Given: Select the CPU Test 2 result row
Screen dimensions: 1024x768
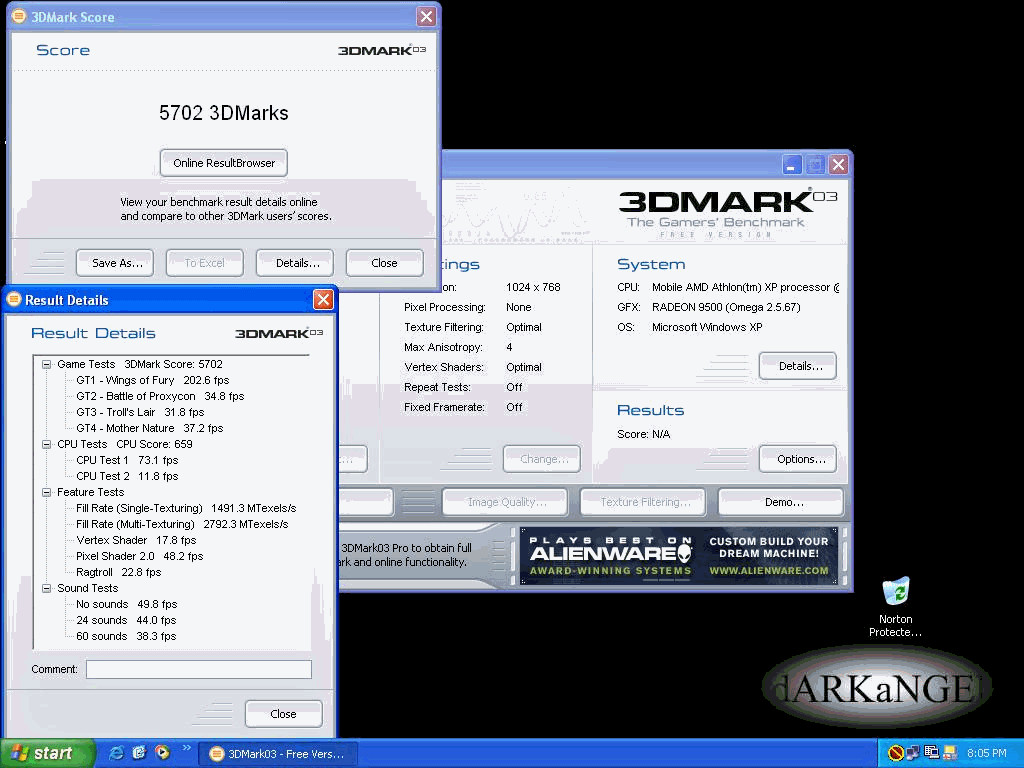Looking at the screenshot, I should pyautogui.click(x=127, y=477).
